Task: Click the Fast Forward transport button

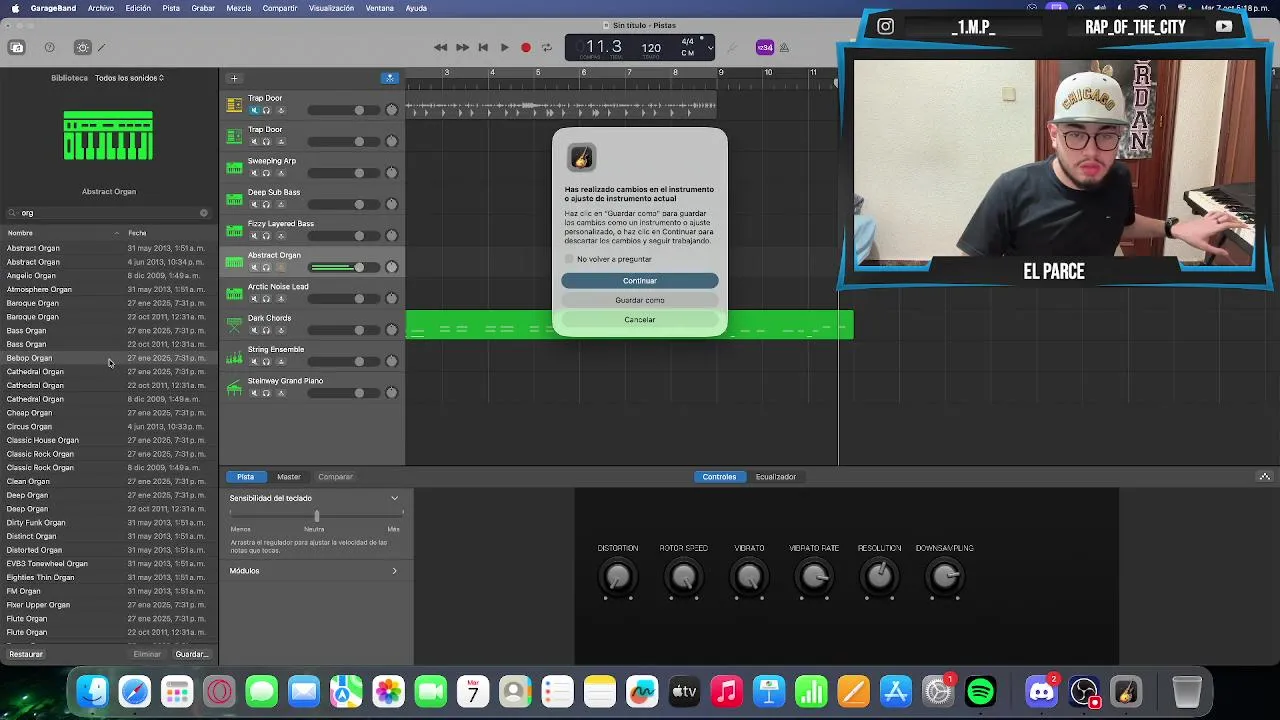Action: click(462, 47)
